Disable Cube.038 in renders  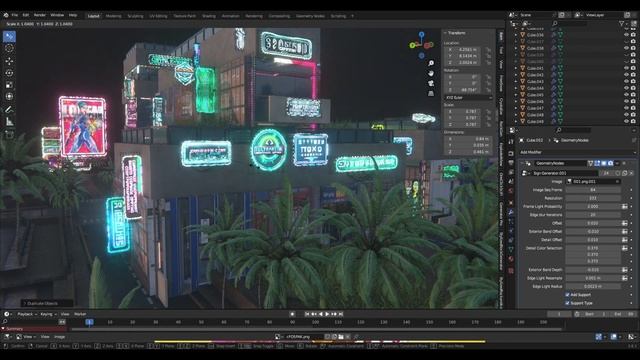[633, 48]
